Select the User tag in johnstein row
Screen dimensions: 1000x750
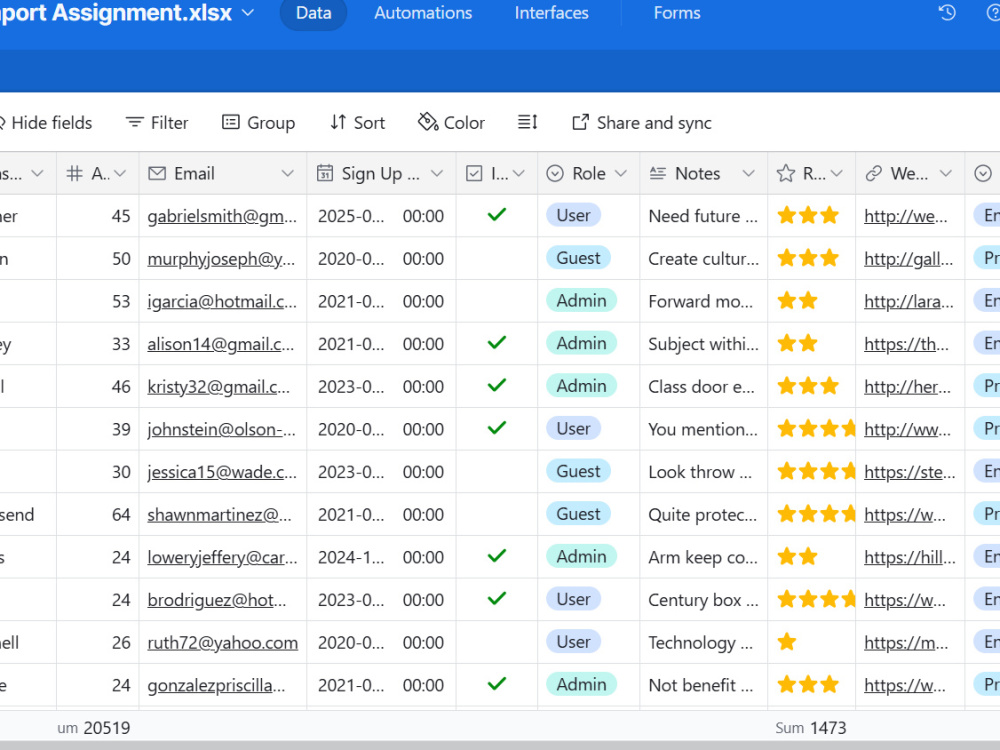point(573,429)
